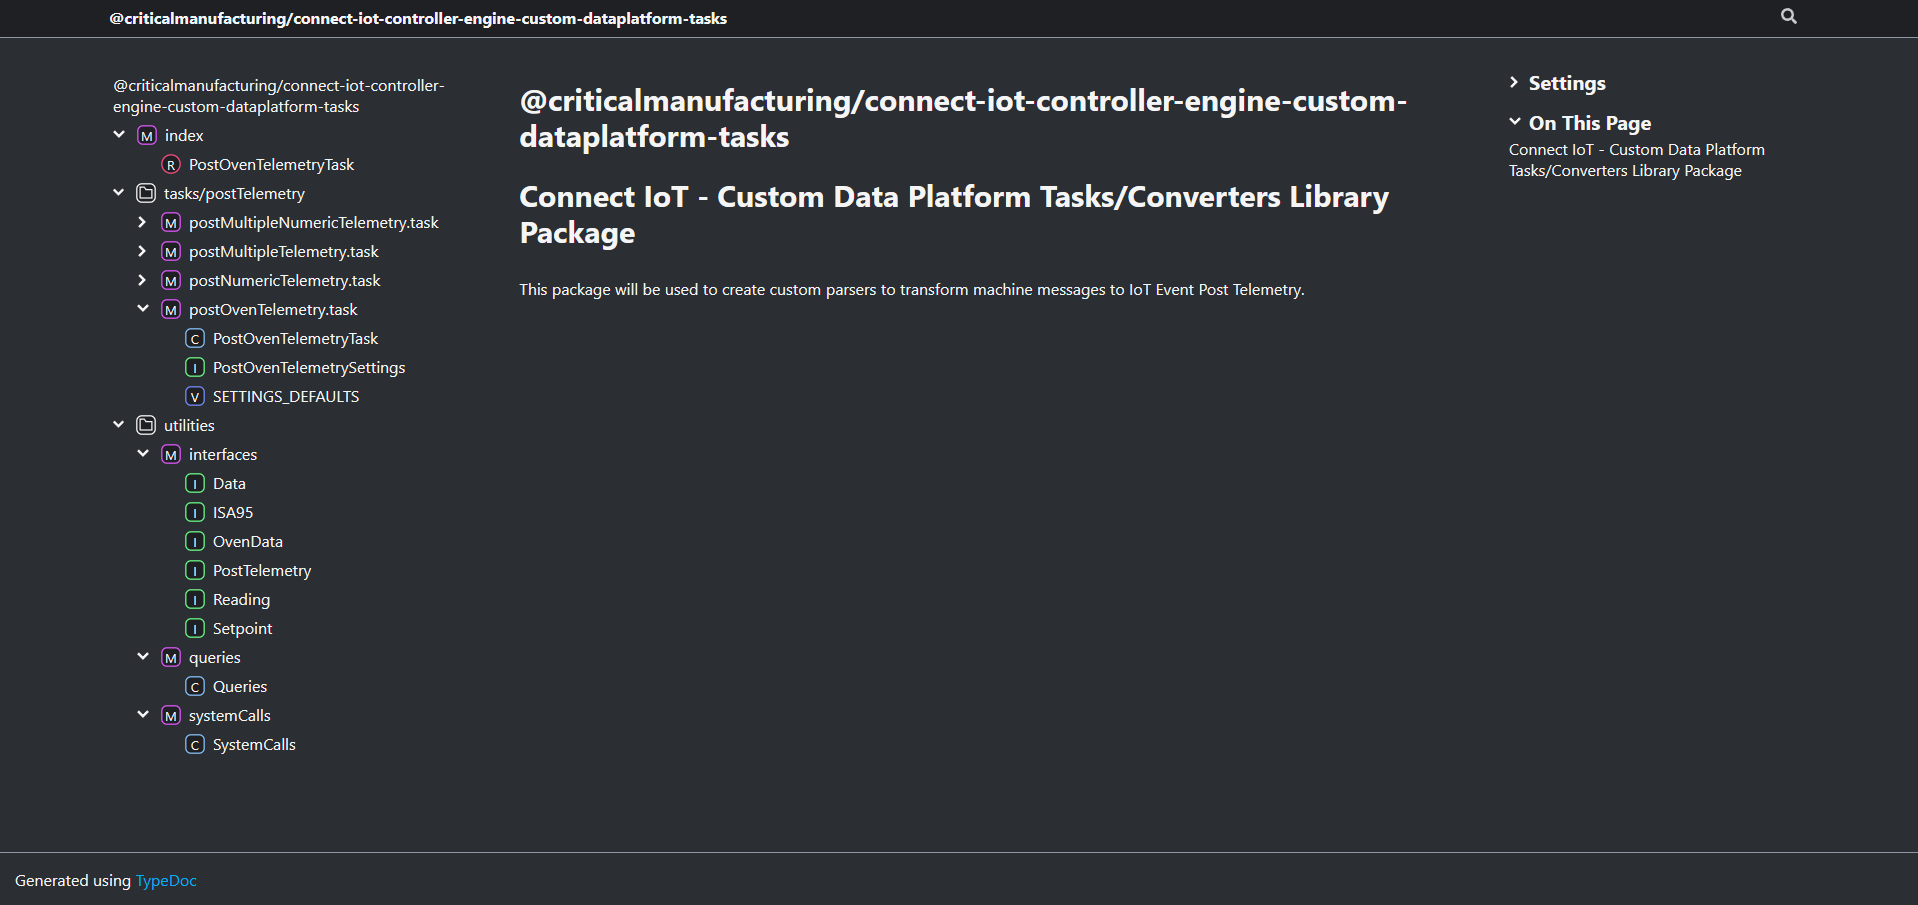Click the class icon beside Queries
1918x905 pixels.
point(195,686)
